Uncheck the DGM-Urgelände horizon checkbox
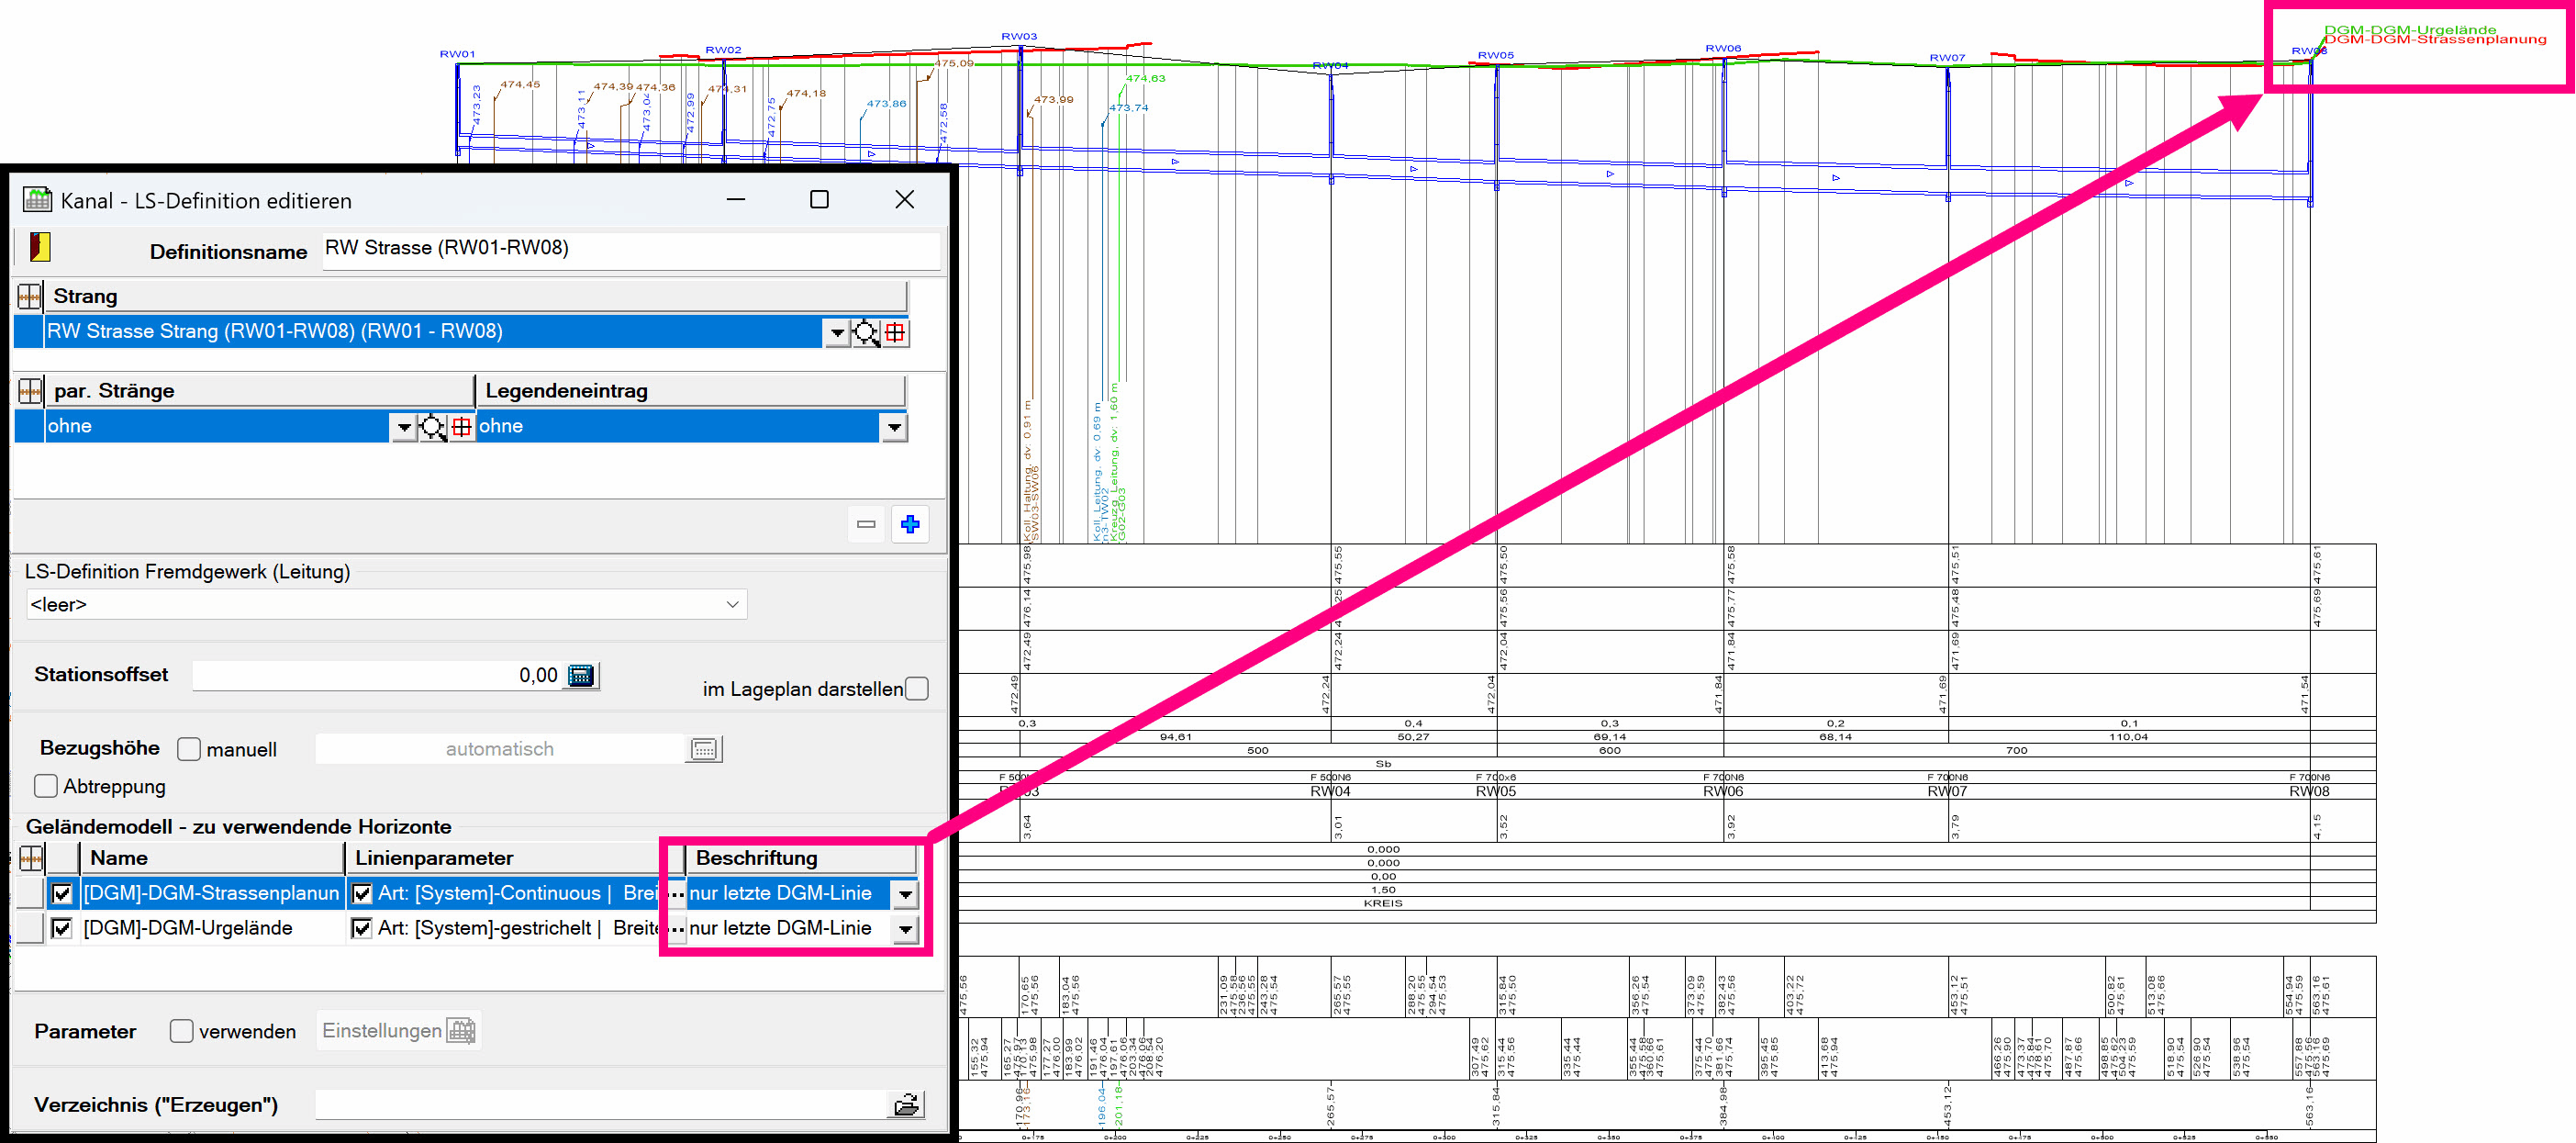The image size is (2576, 1143). (x=62, y=928)
